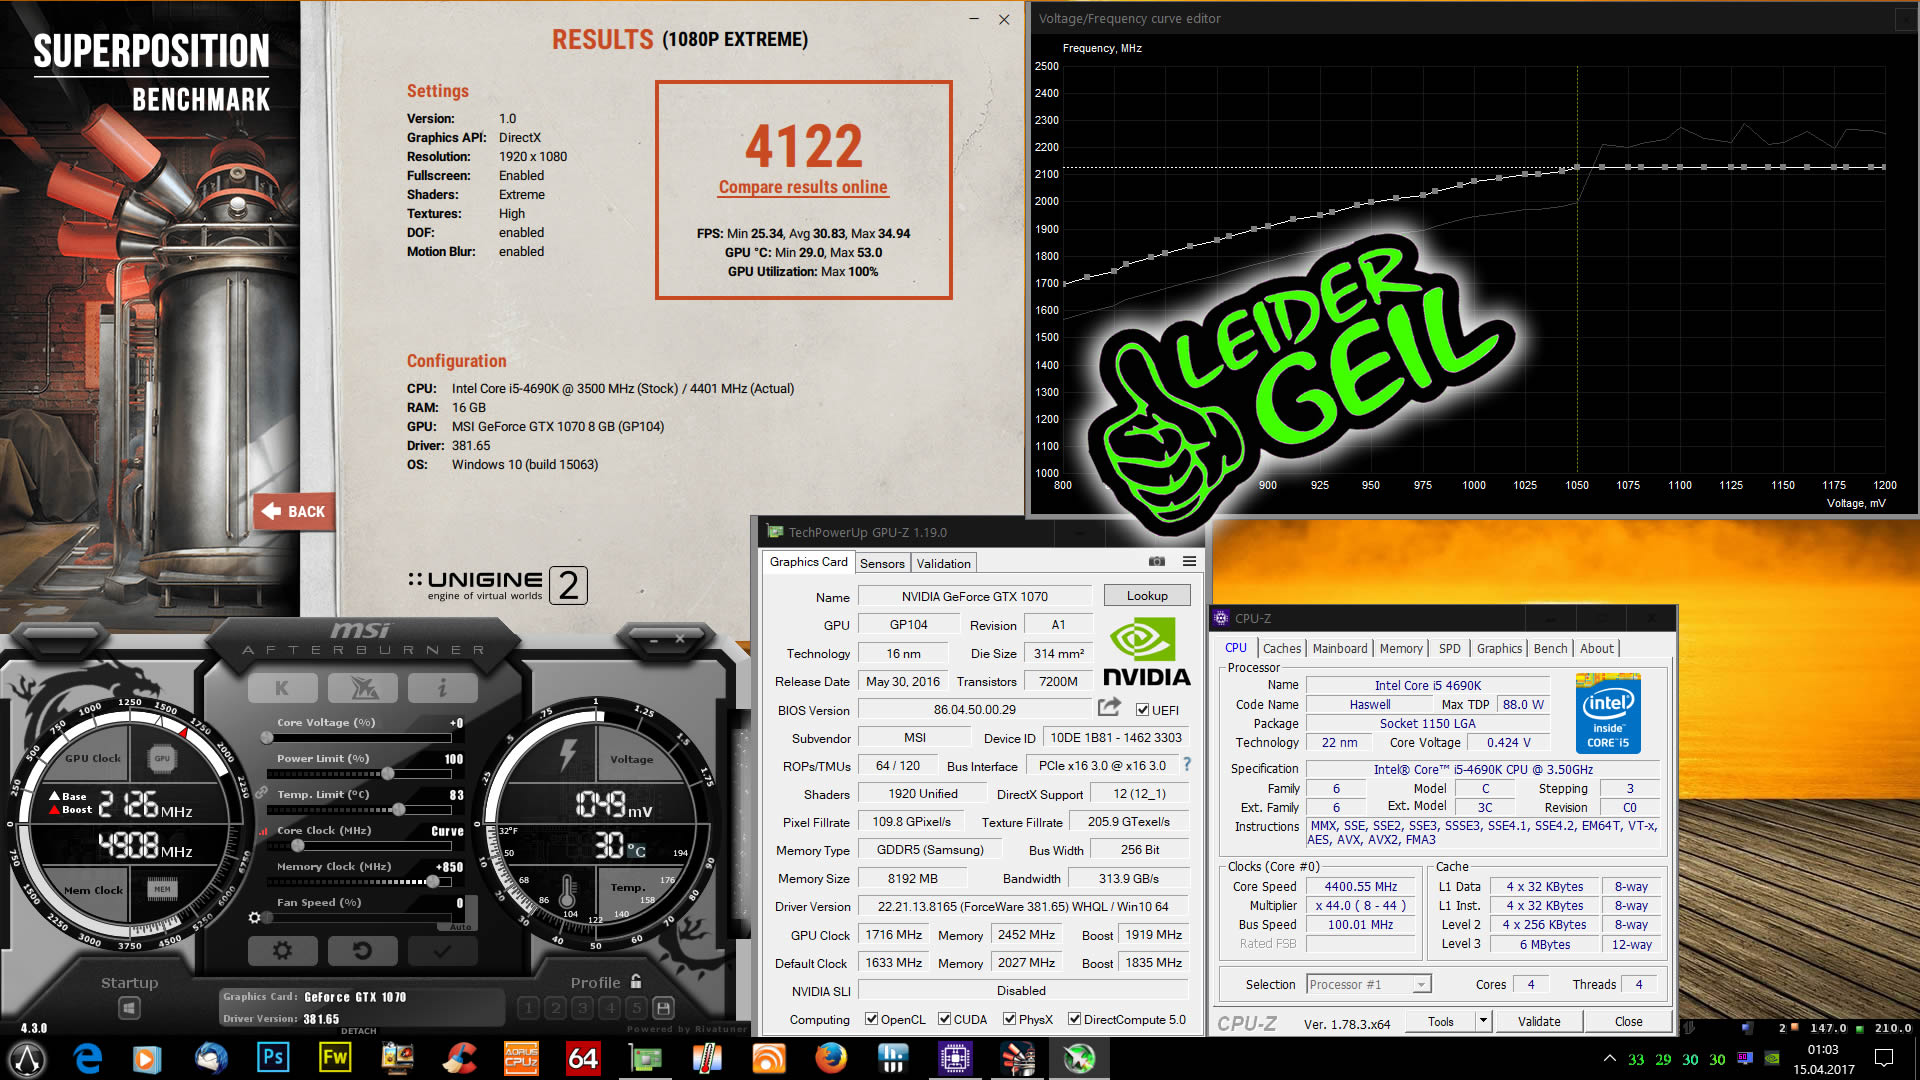Toggle the UEFI checkbox
Viewport: 1920px width, 1080px height.
pyautogui.click(x=1142, y=710)
